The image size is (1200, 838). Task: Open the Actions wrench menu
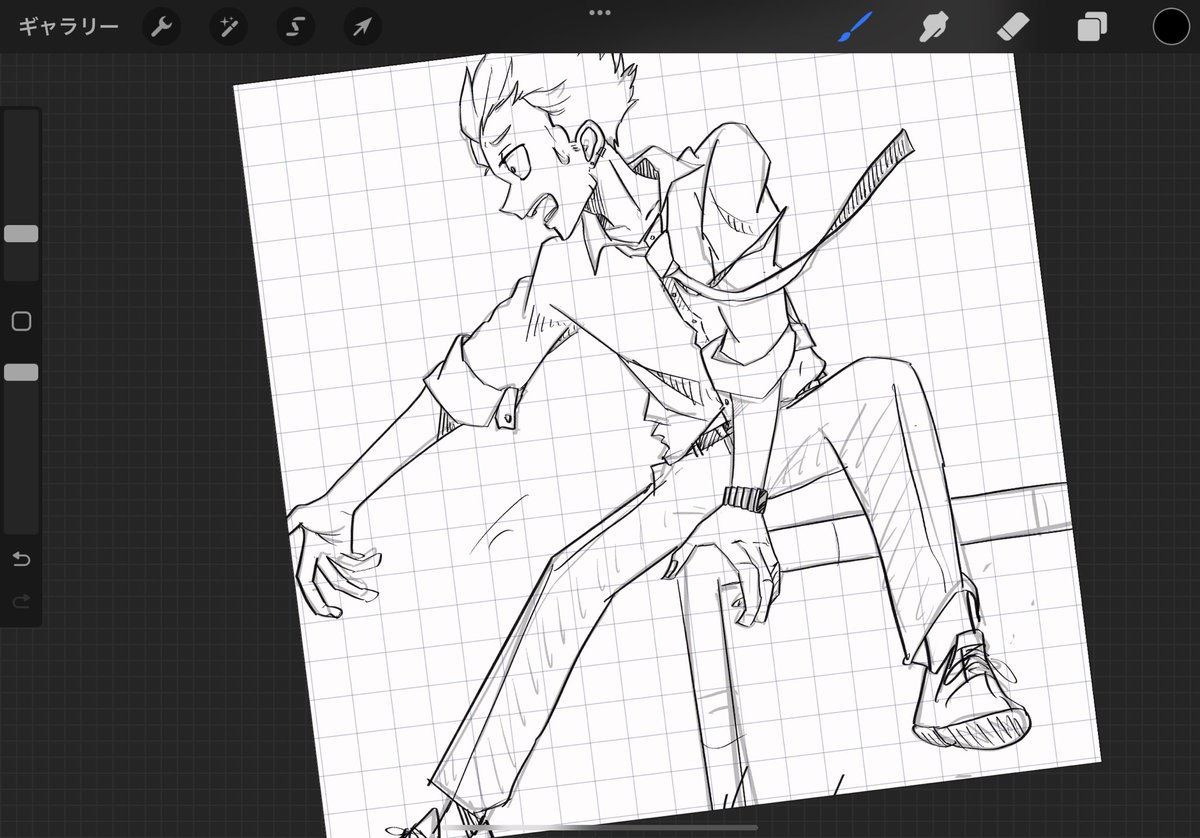coord(161,27)
